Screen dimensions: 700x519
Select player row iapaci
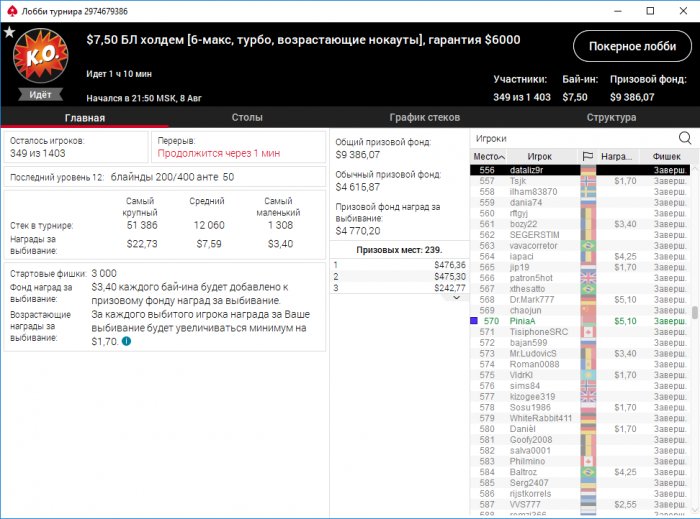point(580,256)
